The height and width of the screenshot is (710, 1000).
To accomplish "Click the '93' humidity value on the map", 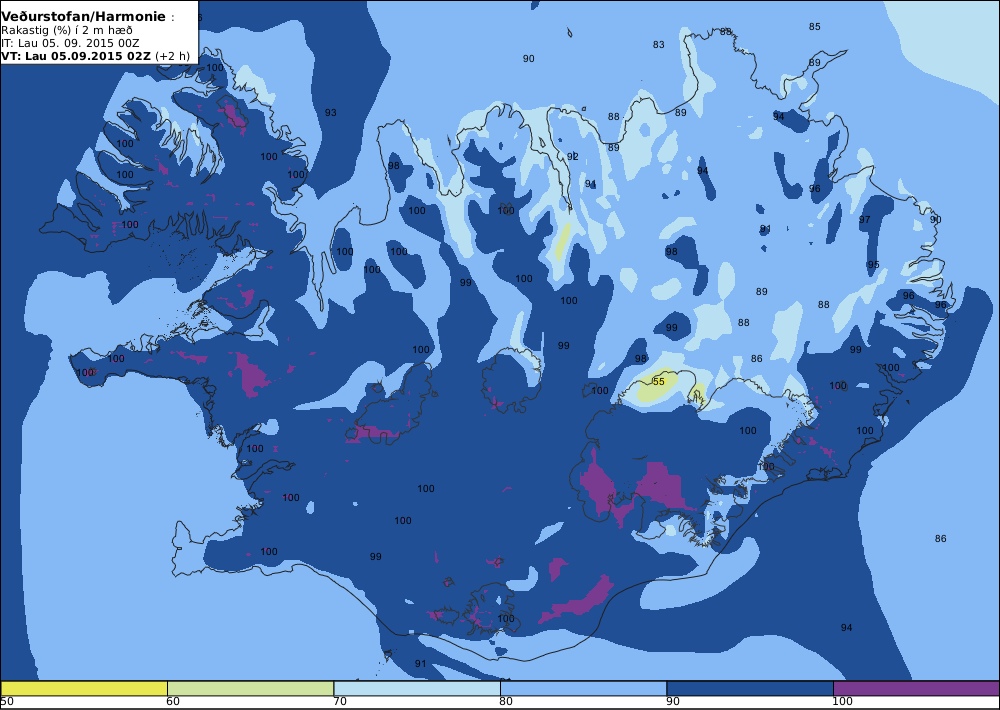I will tap(330, 113).
